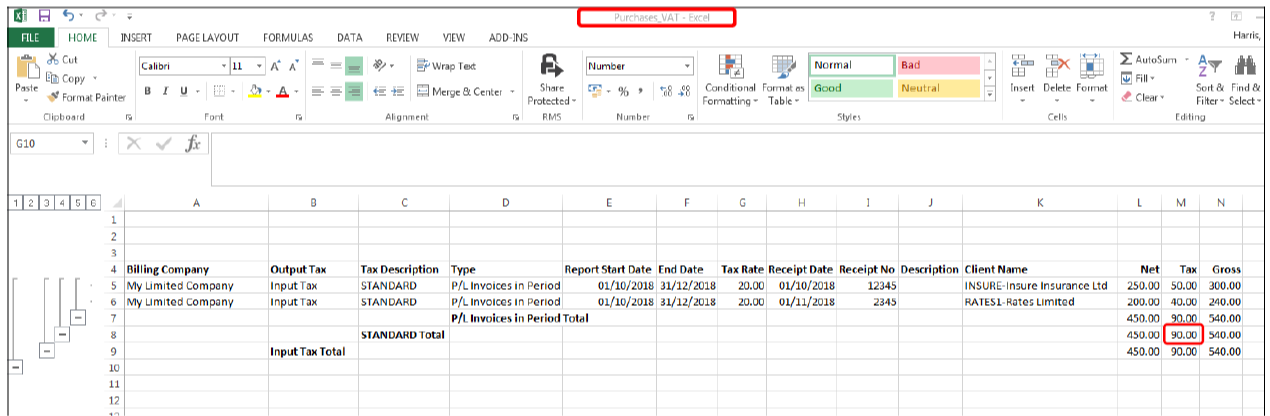This screenshot has height=416, width=1270.
Task: Toggle Wrap Text
Action: tap(446, 66)
